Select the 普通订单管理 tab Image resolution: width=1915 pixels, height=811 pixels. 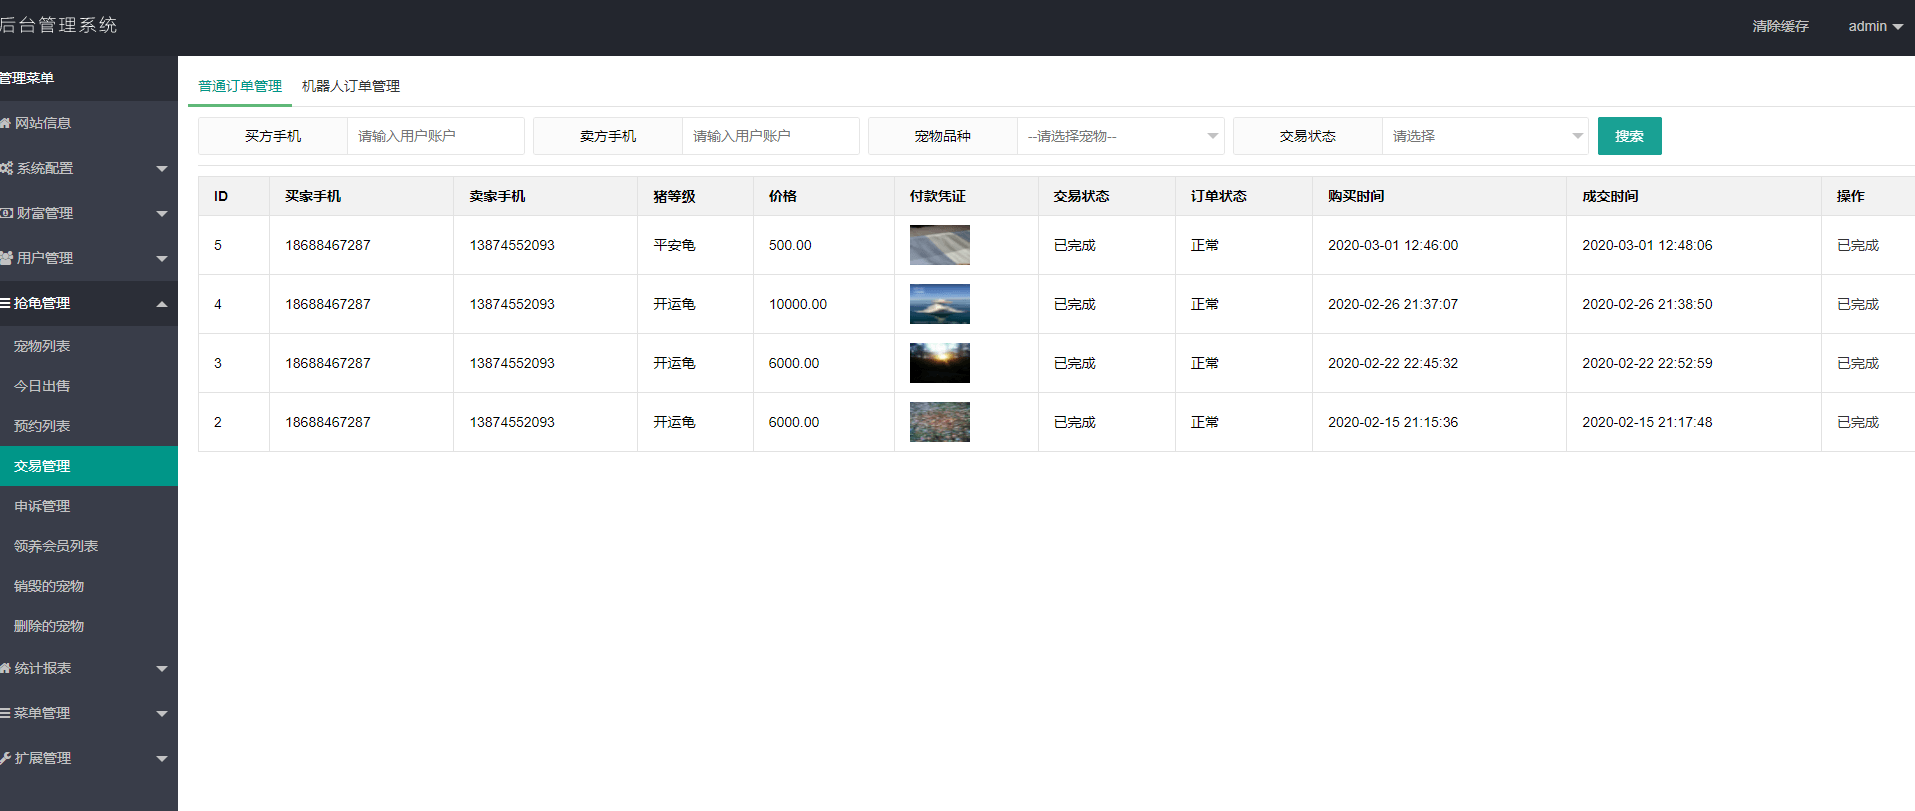(x=240, y=86)
